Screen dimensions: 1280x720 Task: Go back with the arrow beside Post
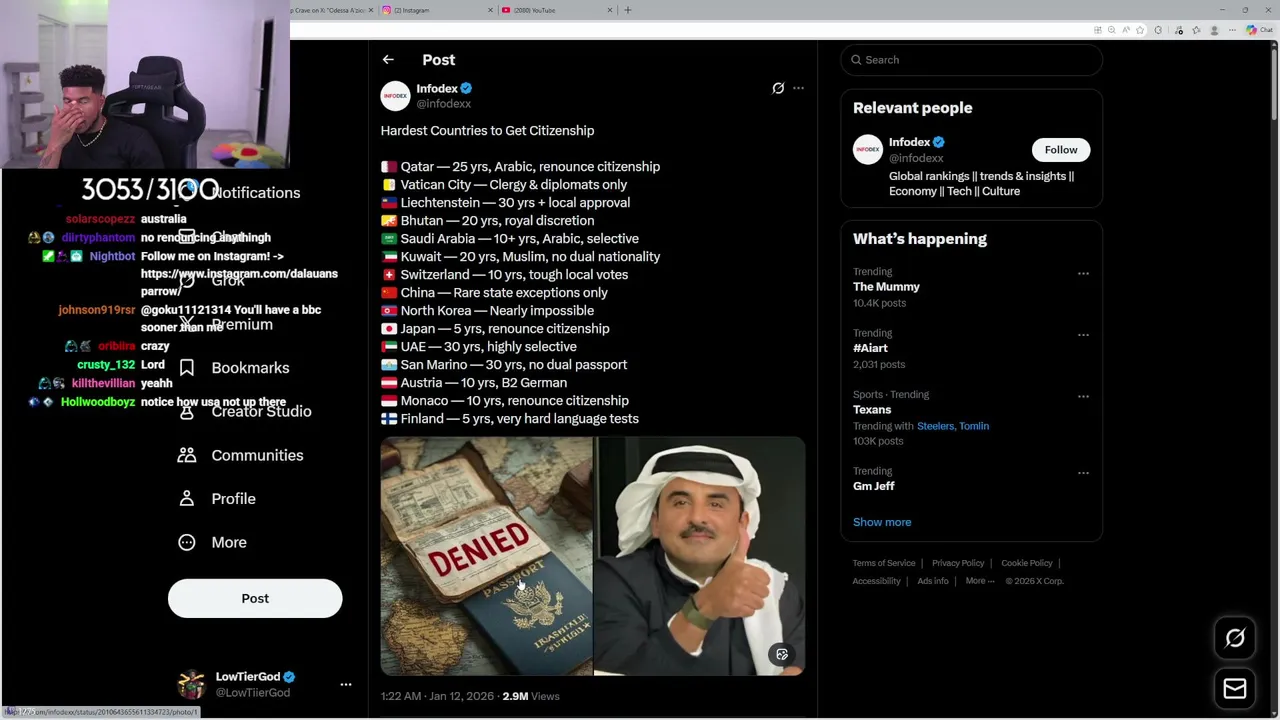click(388, 60)
